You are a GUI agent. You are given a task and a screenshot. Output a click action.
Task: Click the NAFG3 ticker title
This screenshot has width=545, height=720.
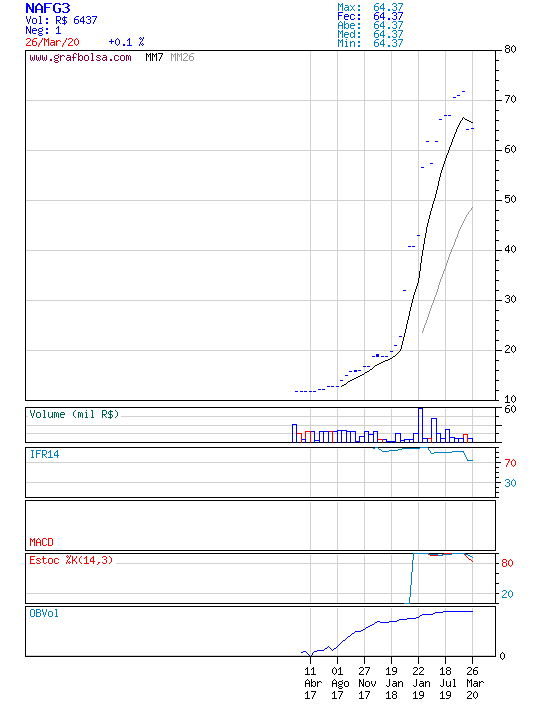click(x=48, y=8)
